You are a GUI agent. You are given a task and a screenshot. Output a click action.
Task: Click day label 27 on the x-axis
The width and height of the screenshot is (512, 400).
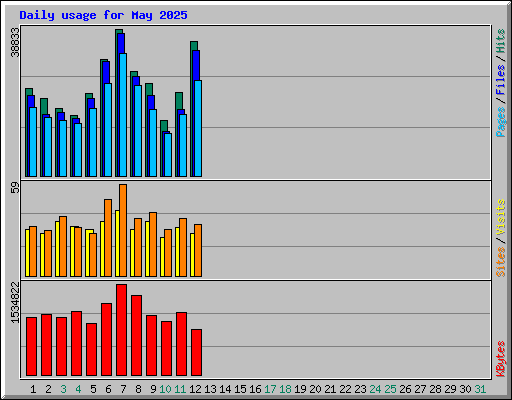(x=420, y=389)
